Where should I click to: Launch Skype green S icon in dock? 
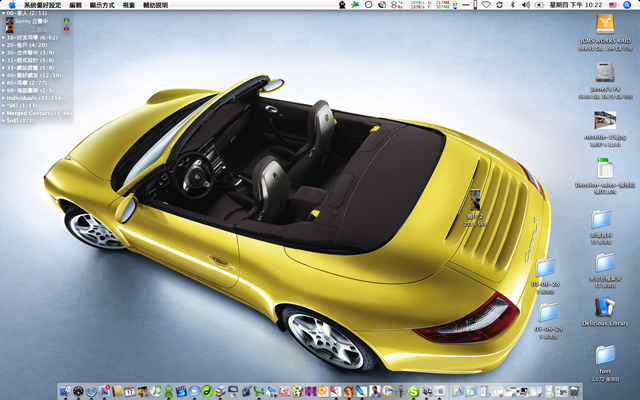tap(413, 391)
